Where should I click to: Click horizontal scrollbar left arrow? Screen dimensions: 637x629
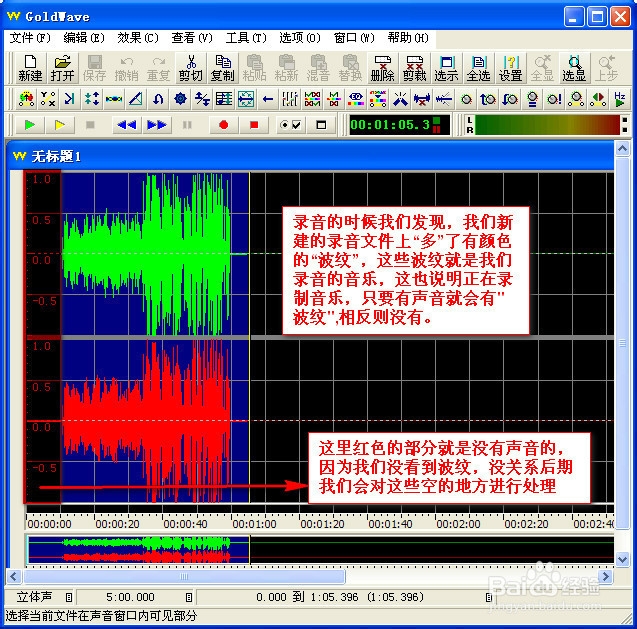(14, 576)
